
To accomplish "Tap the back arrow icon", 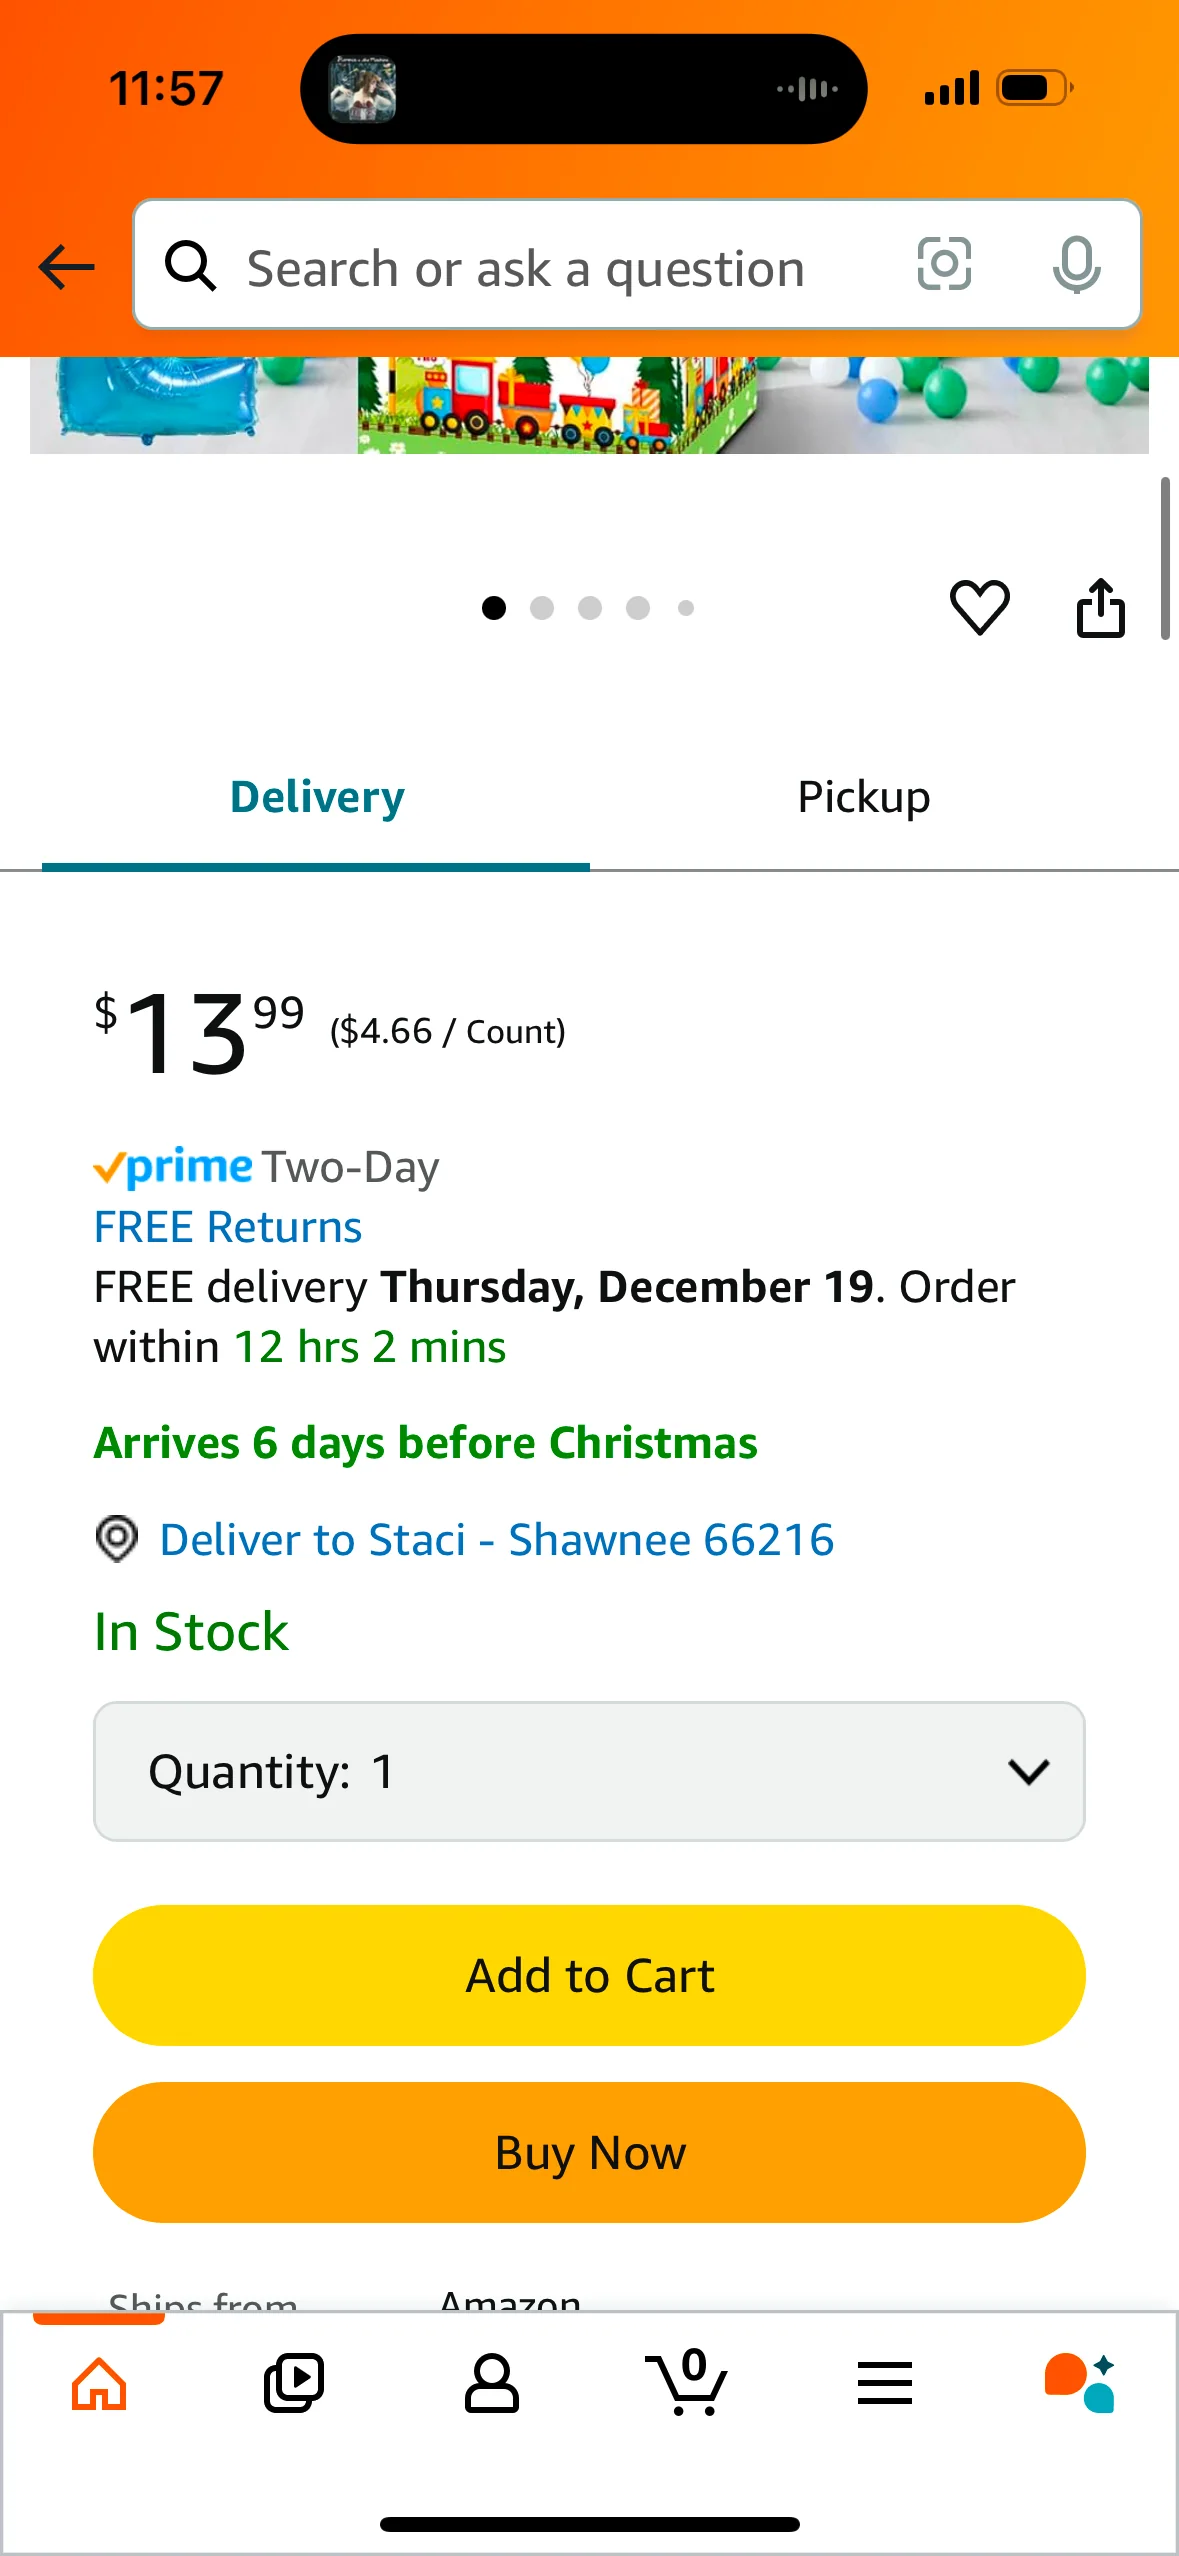I will [66, 267].
